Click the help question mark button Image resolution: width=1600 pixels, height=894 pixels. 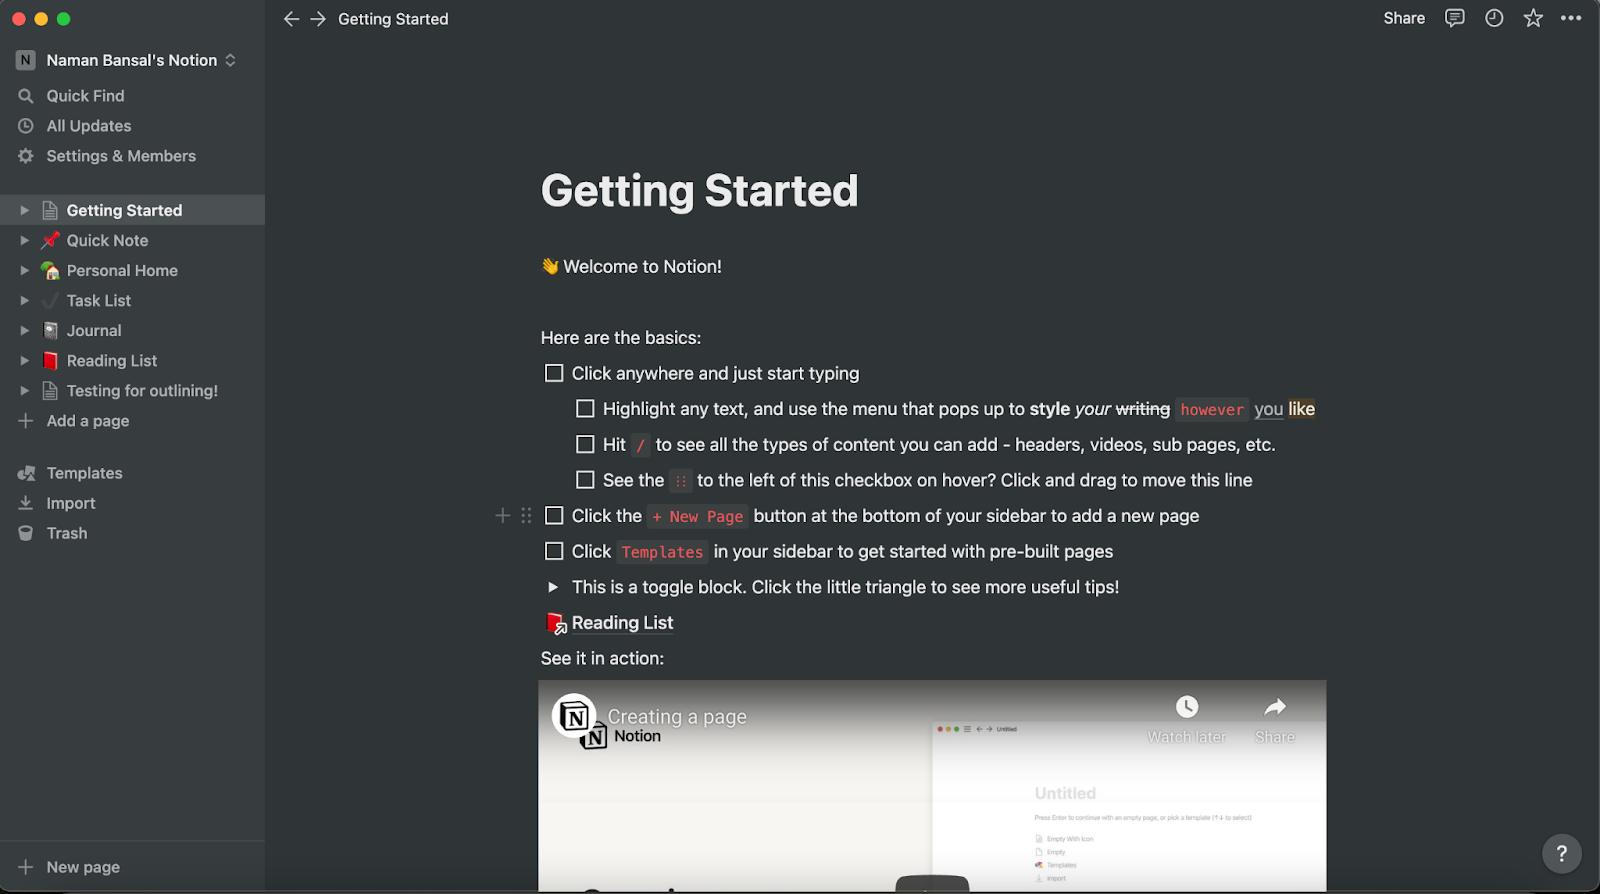click(1561, 853)
